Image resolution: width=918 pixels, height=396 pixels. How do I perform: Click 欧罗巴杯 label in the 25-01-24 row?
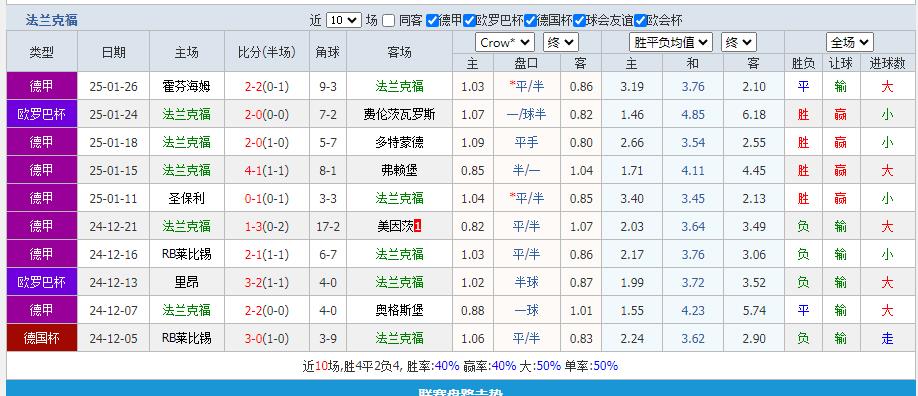tap(42, 115)
